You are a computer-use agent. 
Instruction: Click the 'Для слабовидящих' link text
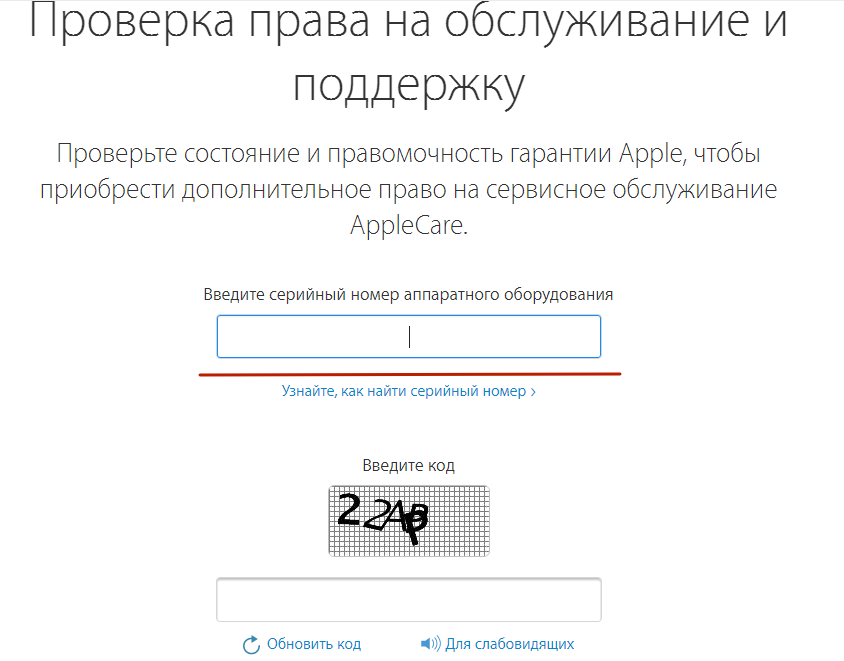(x=510, y=644)
